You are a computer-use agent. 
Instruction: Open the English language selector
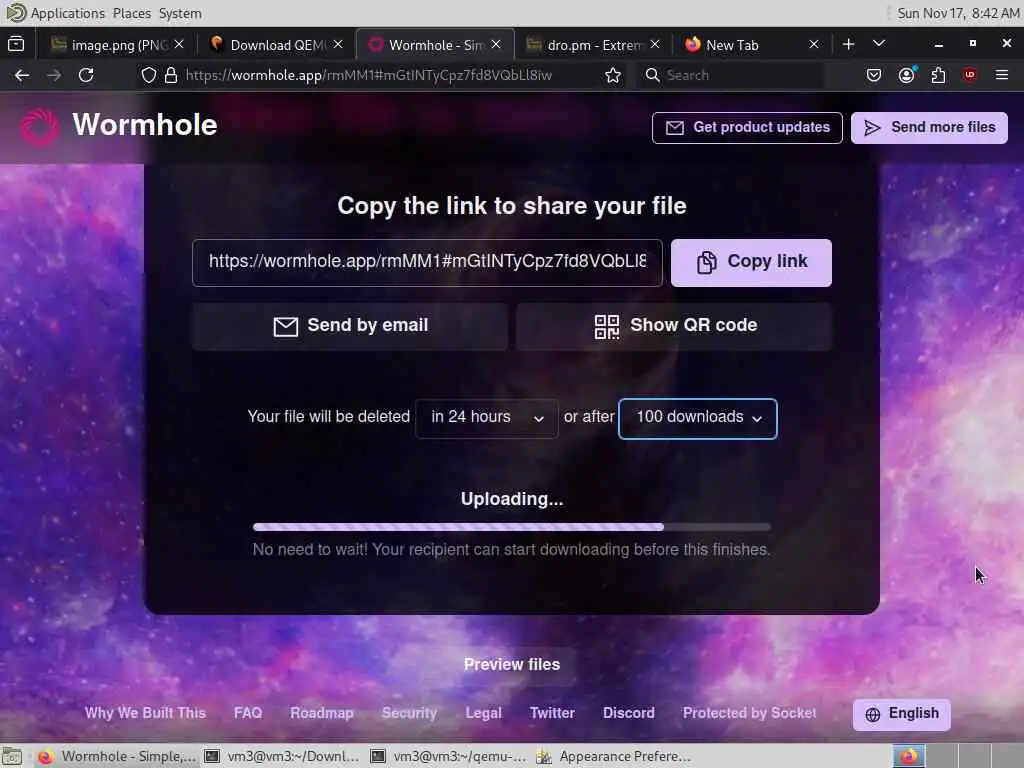click(901, 714)
